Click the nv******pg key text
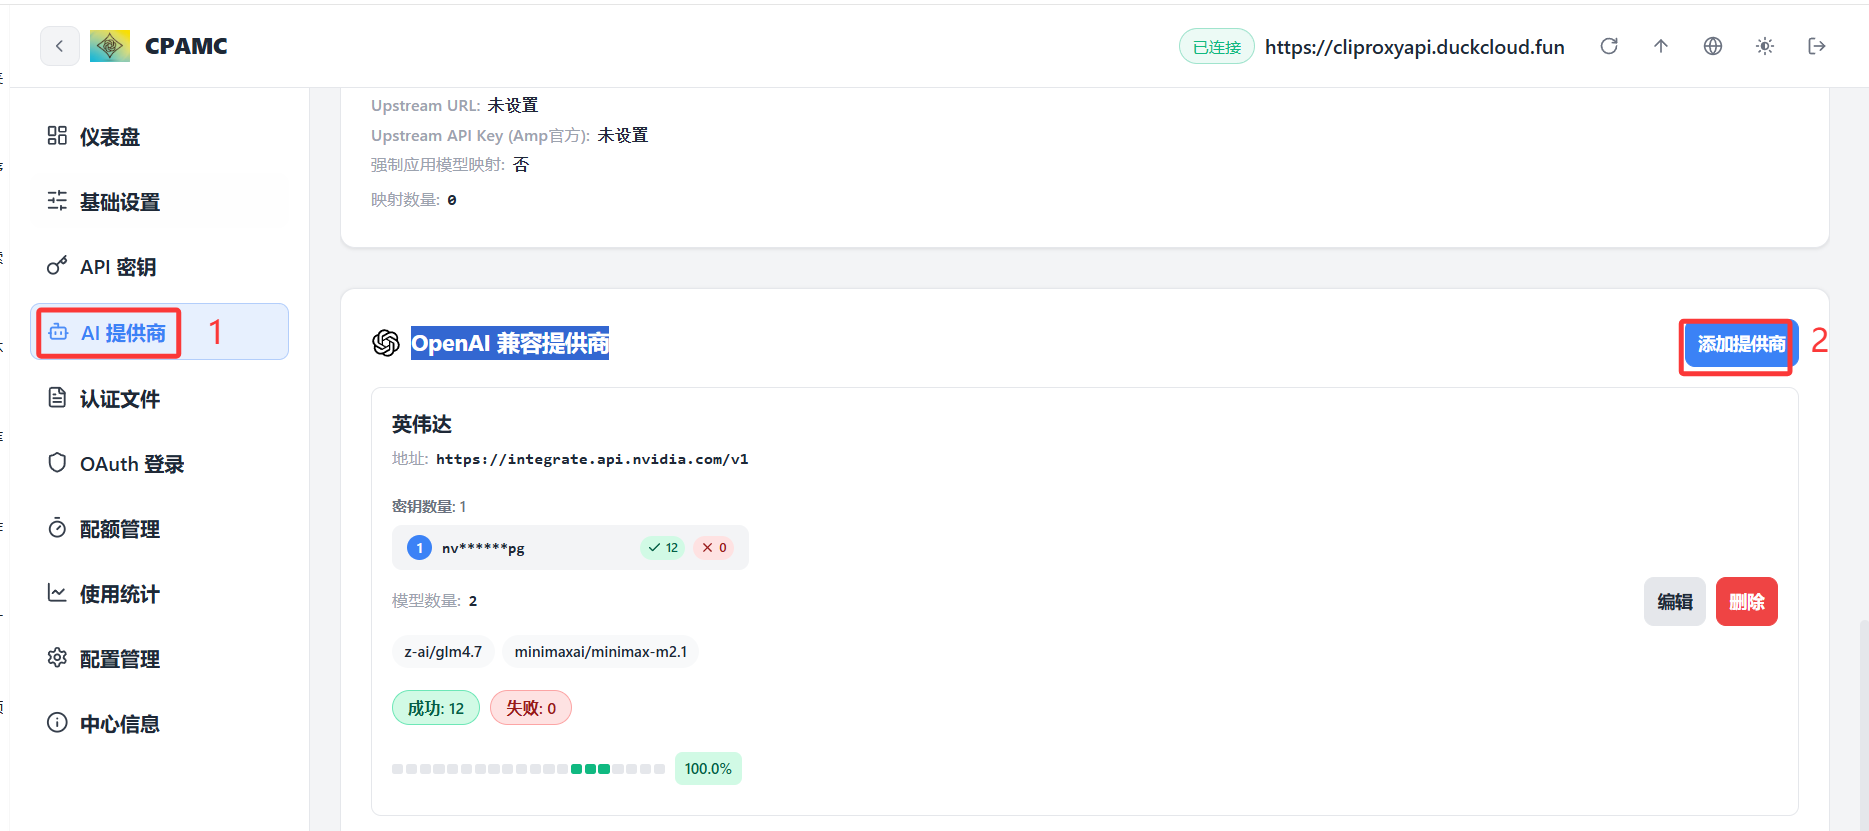This screenshot has width=1869, height=831. click(x=483, y=548)
